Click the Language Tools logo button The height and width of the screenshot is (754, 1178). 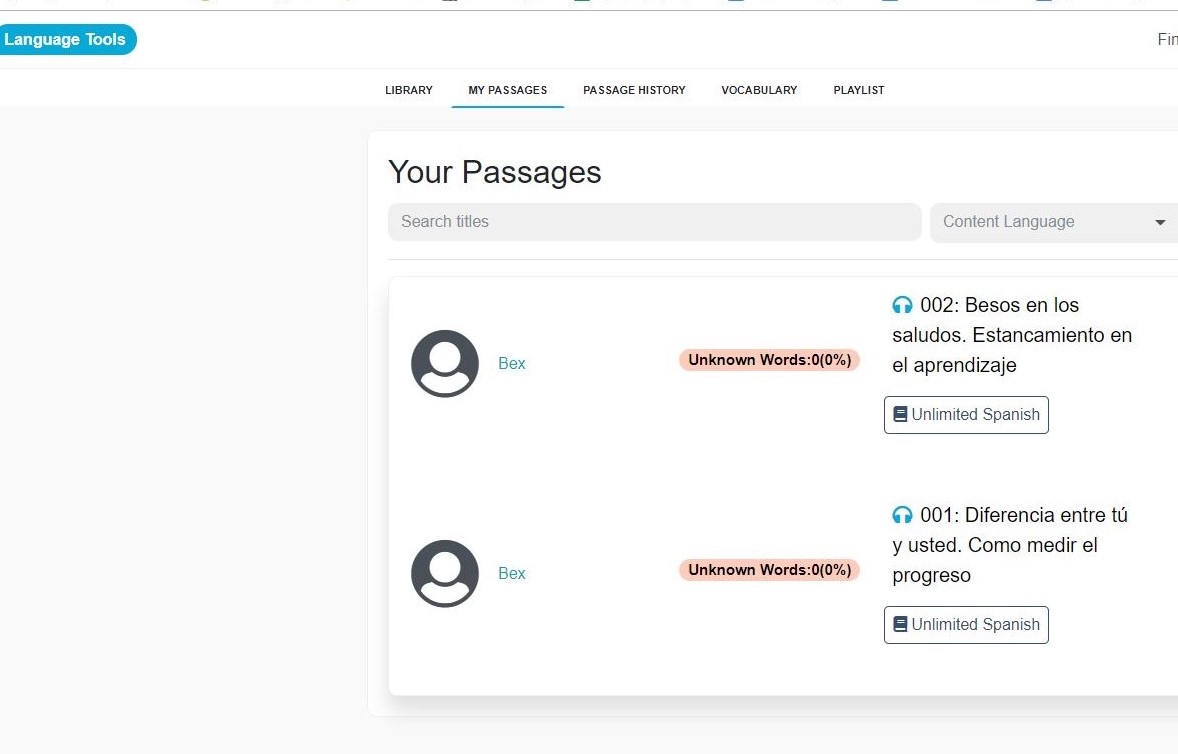point(65,40)
